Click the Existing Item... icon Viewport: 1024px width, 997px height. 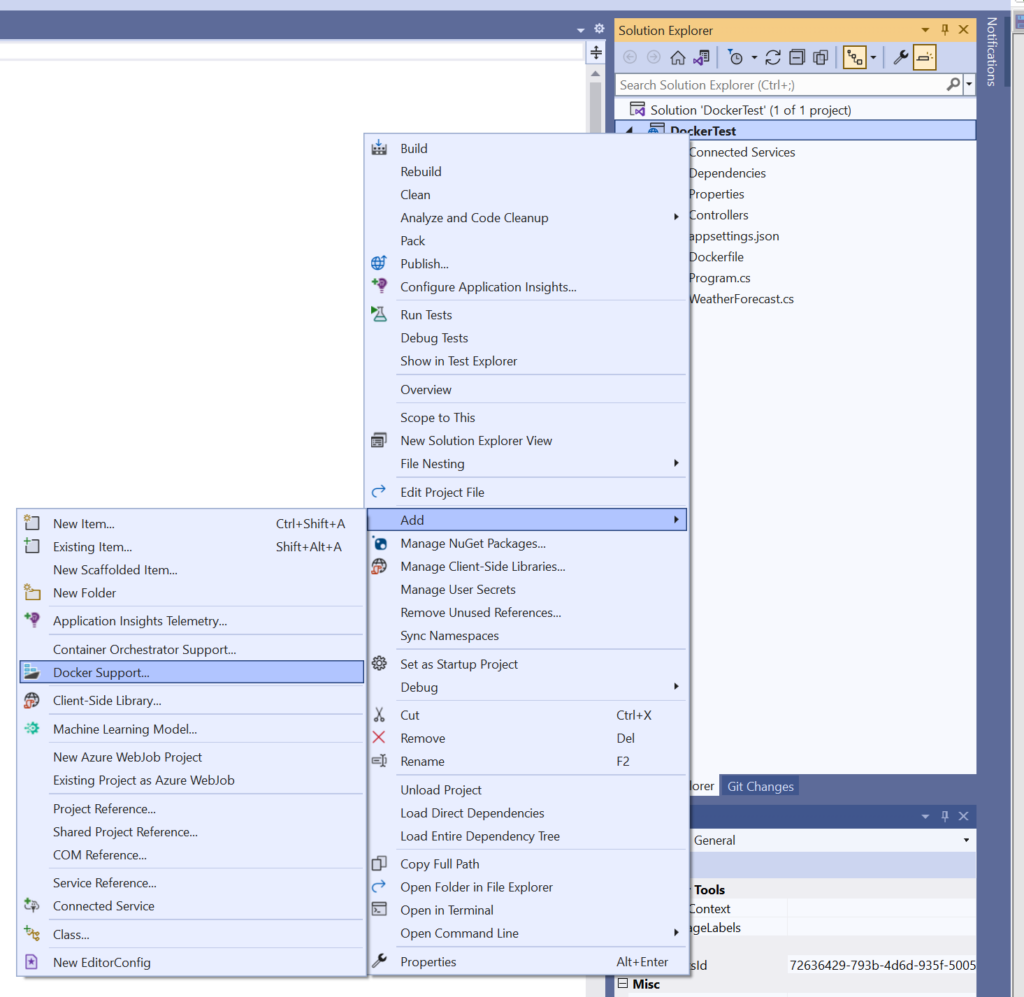click(x=31, y=546)
